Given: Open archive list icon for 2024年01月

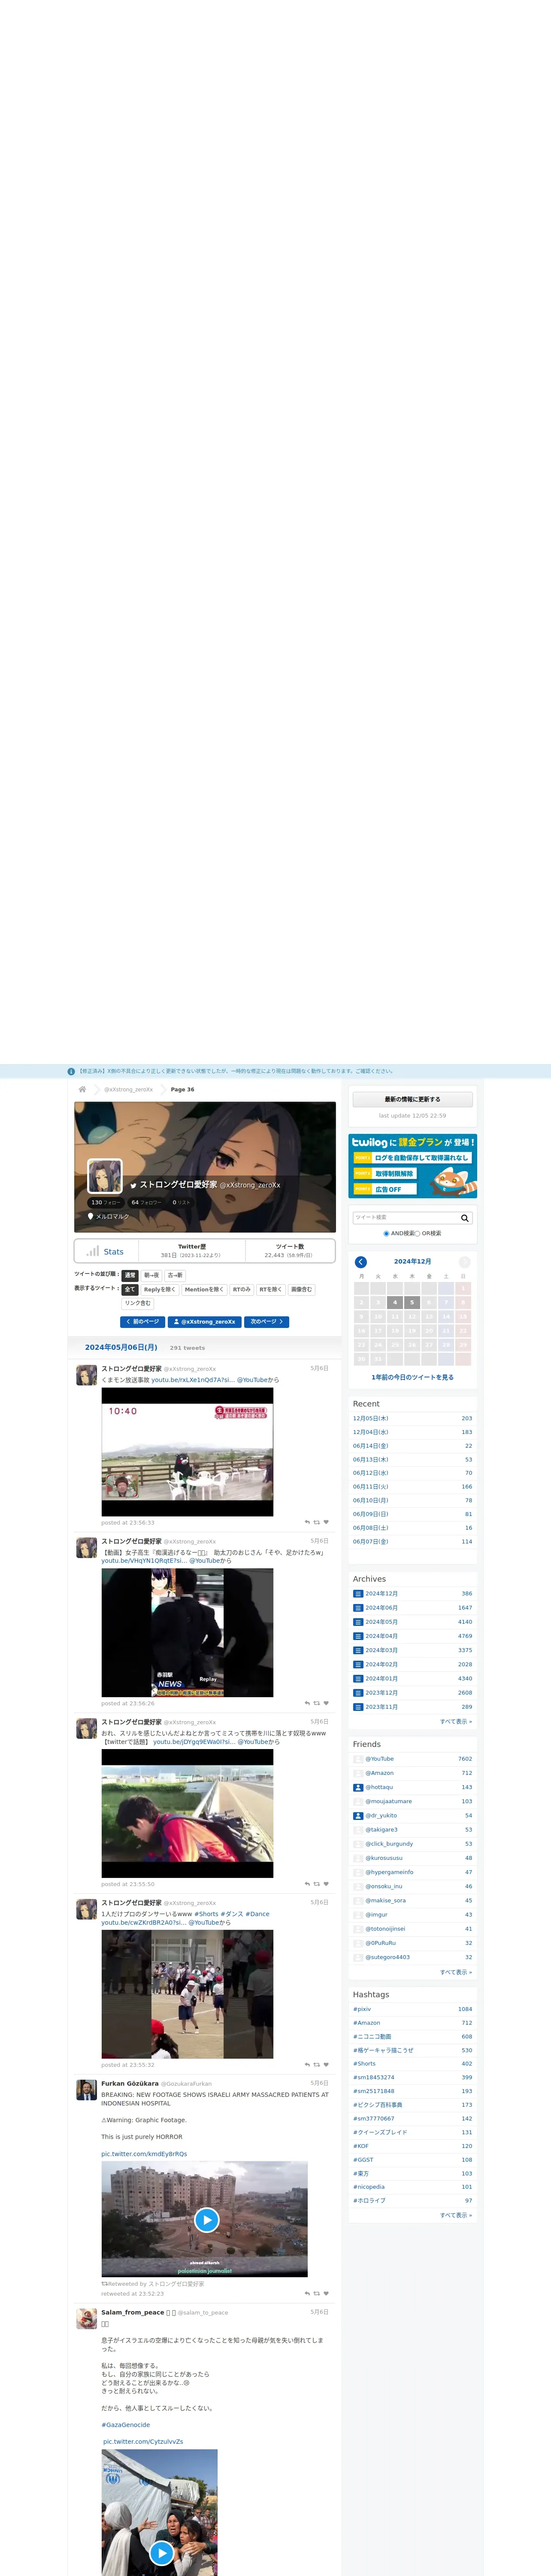Looking at the screenshot, I should pyautogui.click(x=358, y=1679).
